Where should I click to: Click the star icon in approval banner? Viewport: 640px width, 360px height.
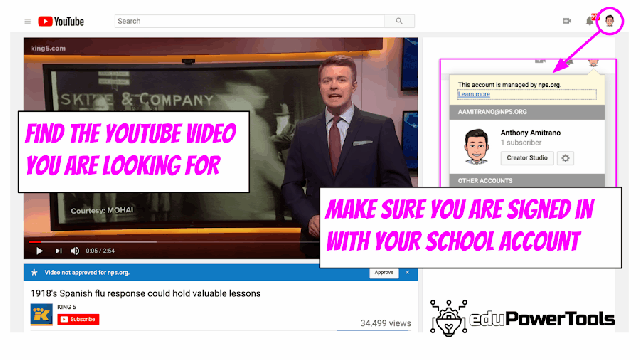[x=34, y=272]
